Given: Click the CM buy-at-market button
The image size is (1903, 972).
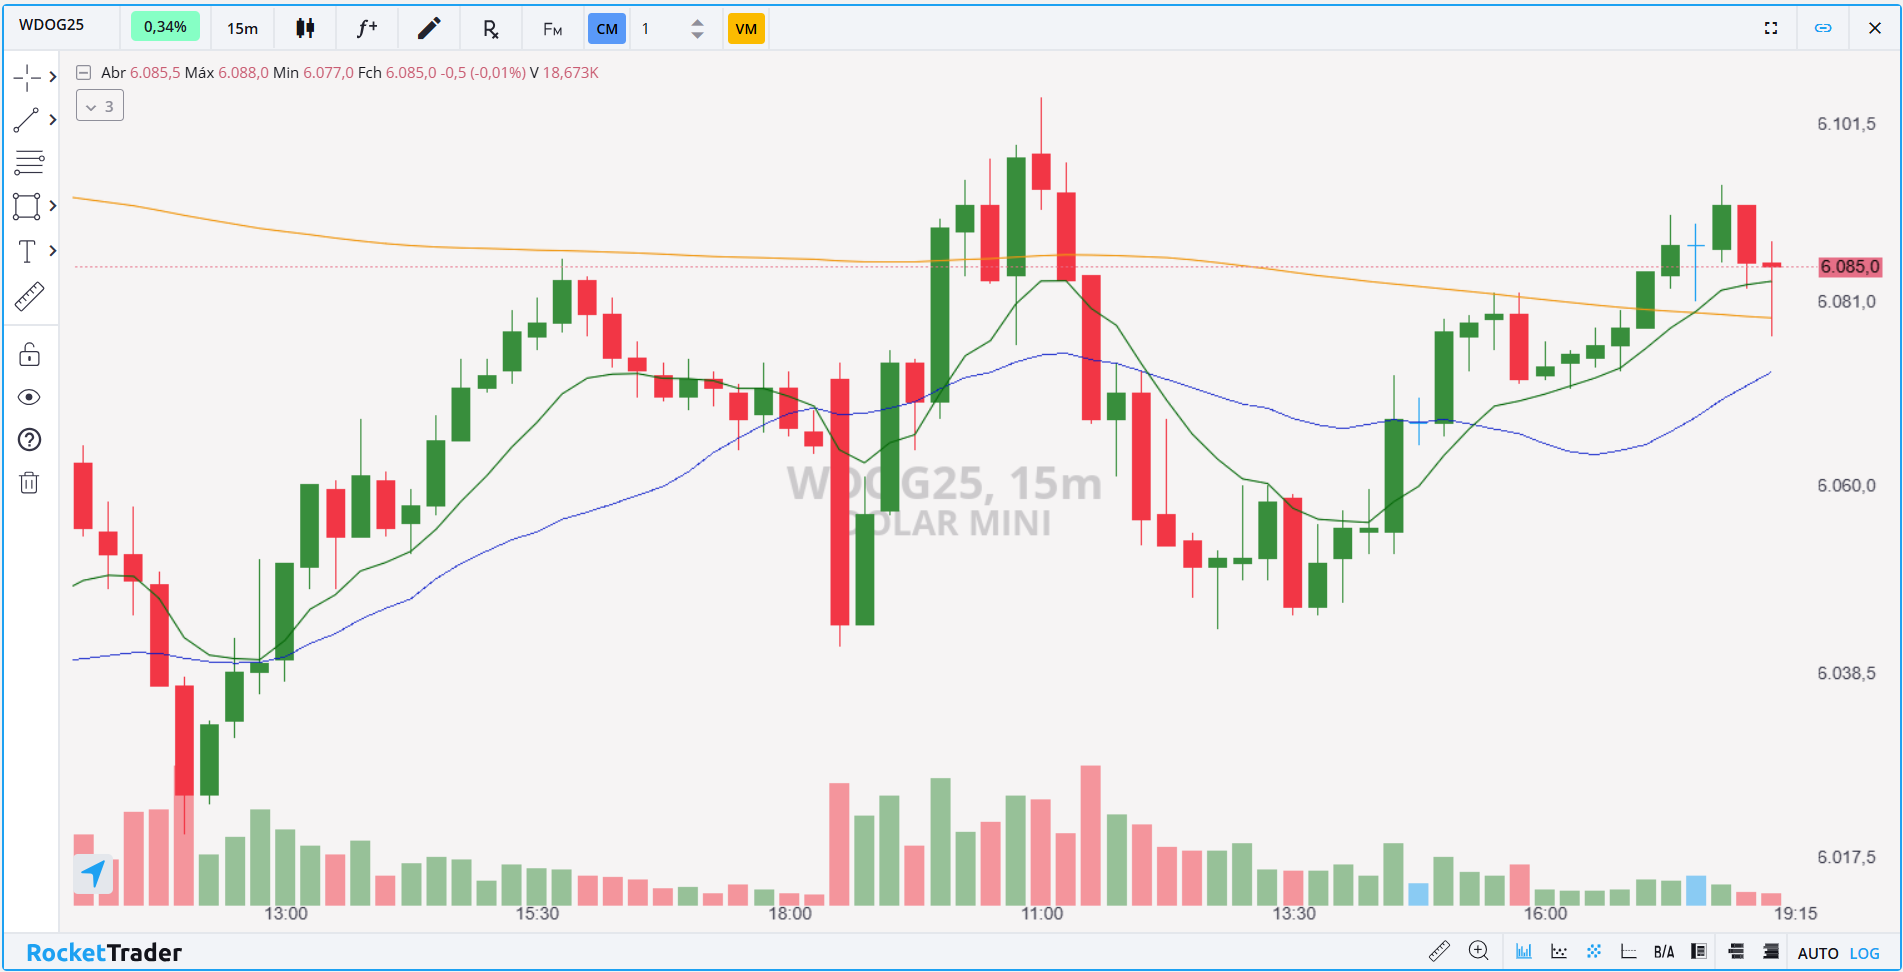Looking at the screenshot, I should tap(607, 28).
